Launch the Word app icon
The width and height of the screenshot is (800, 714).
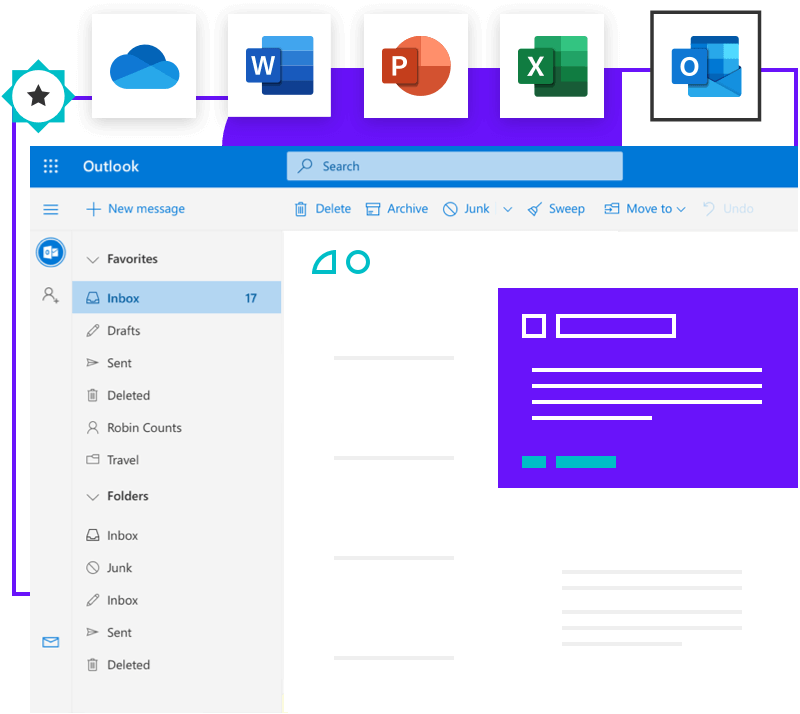pyautogui.click(x=280, y=67)
